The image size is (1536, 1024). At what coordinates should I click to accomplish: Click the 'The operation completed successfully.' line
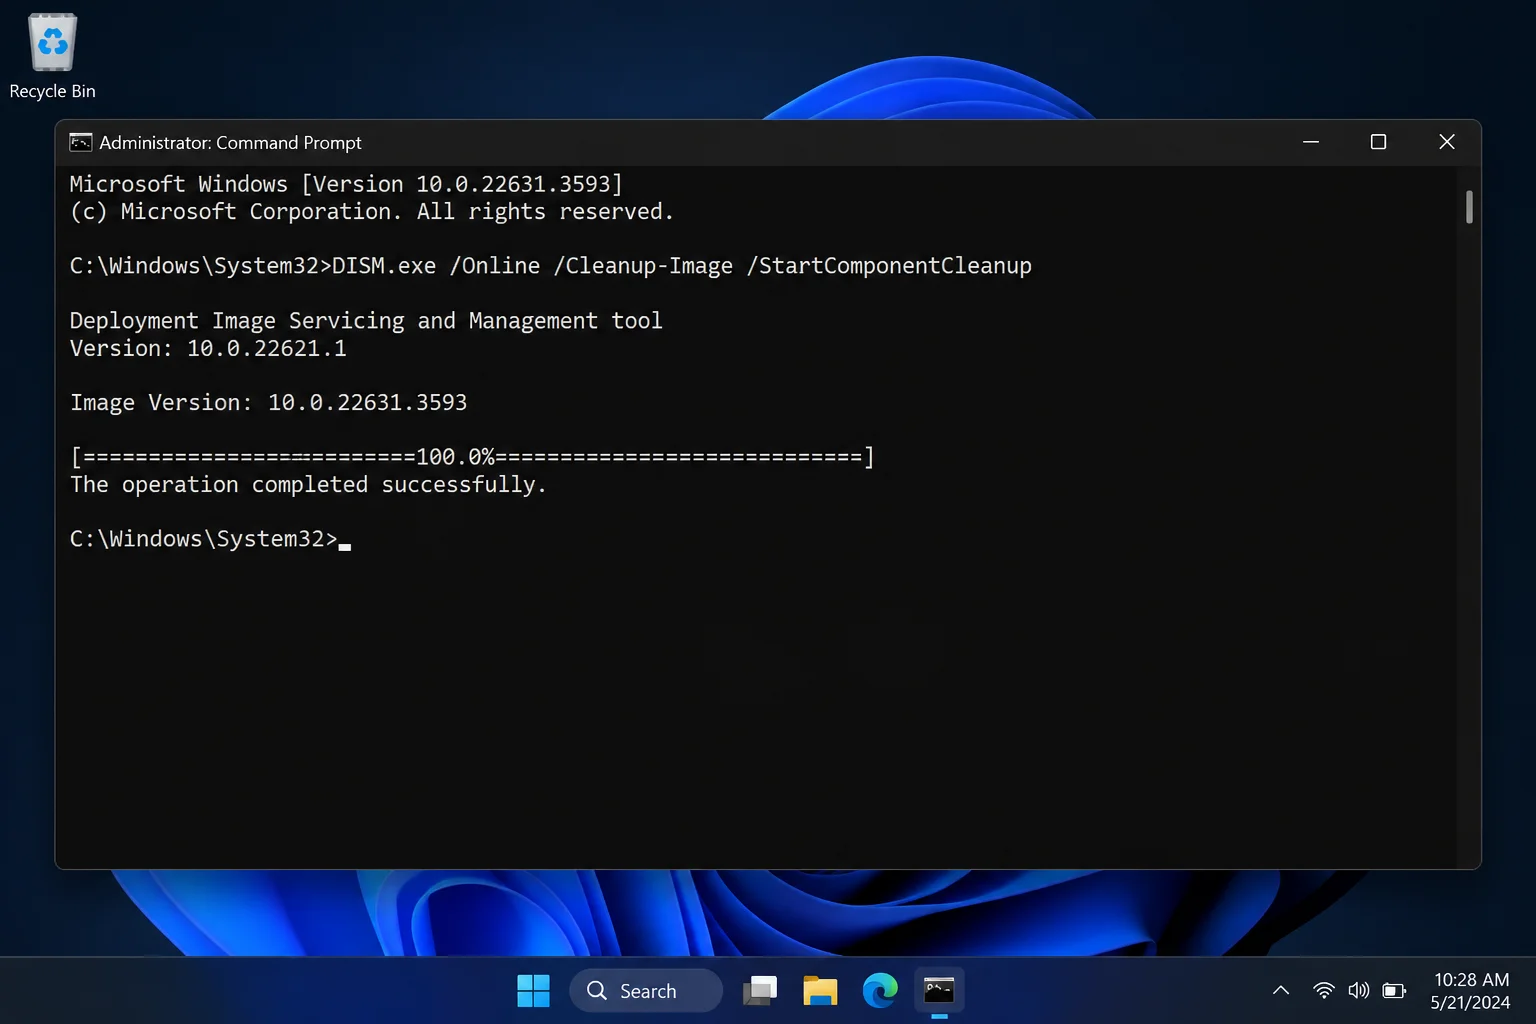point(308,485)
